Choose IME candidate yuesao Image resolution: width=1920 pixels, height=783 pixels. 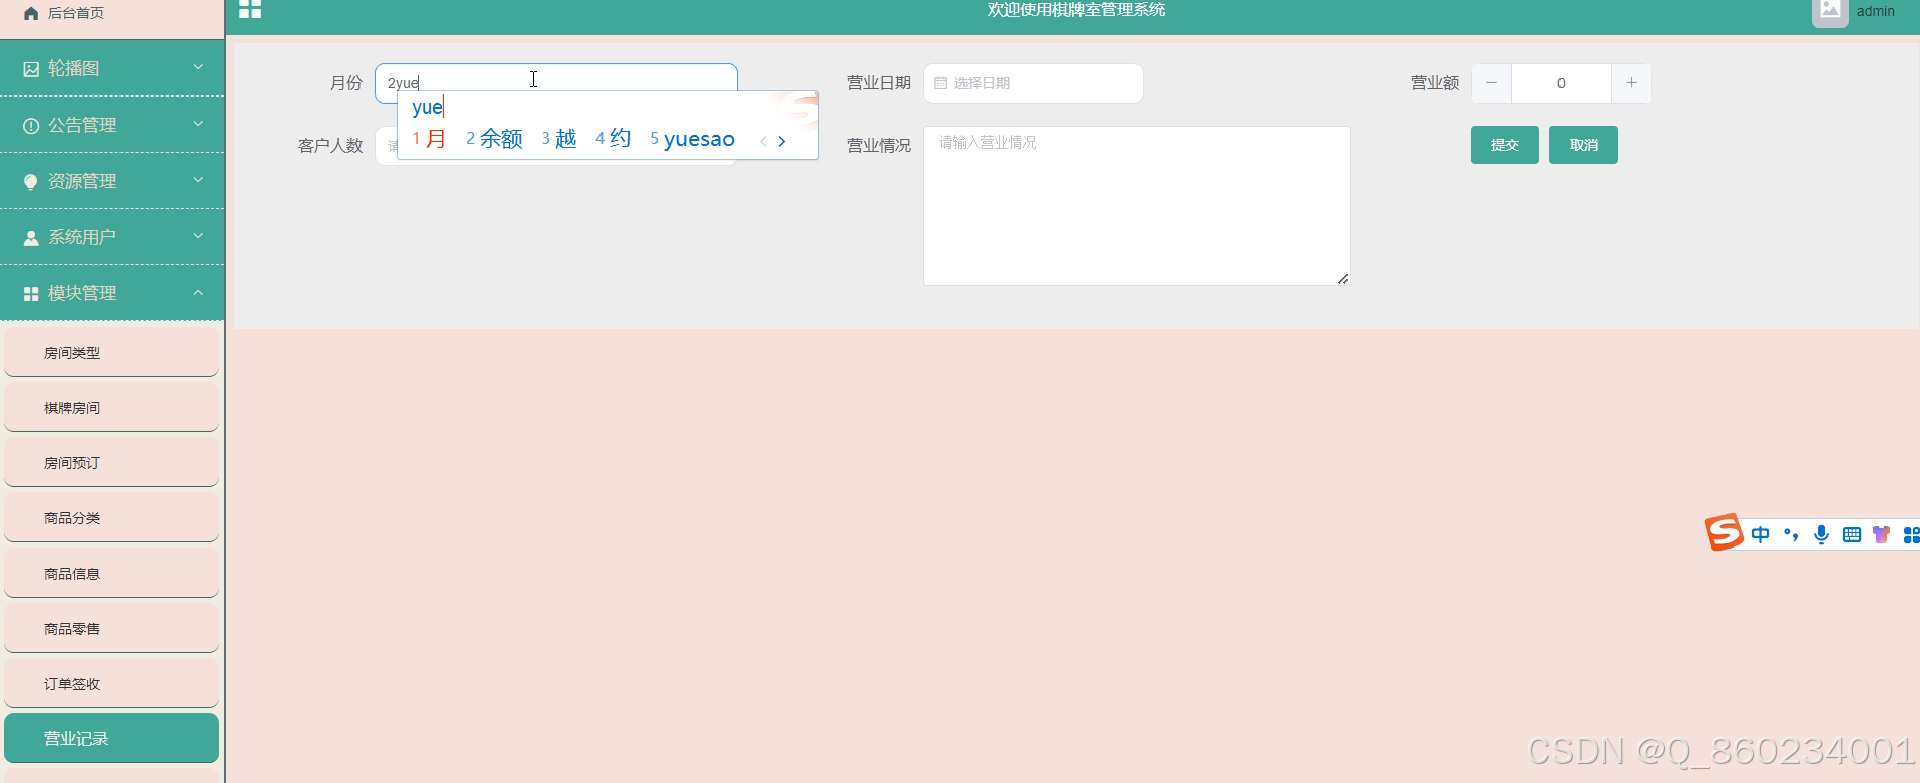tap(692, 139)
